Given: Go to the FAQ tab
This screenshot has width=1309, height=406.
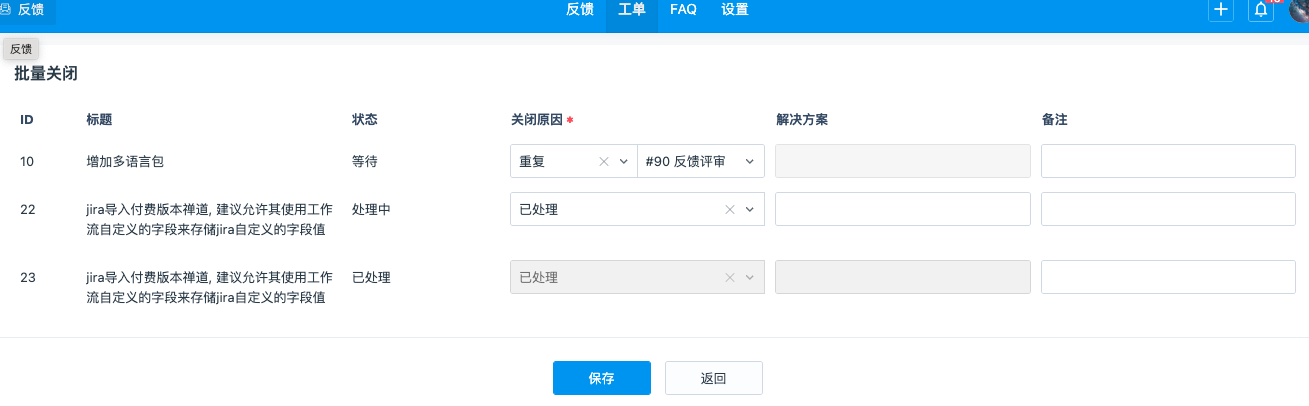Looking at the screenshot, I should click(684, 10).
